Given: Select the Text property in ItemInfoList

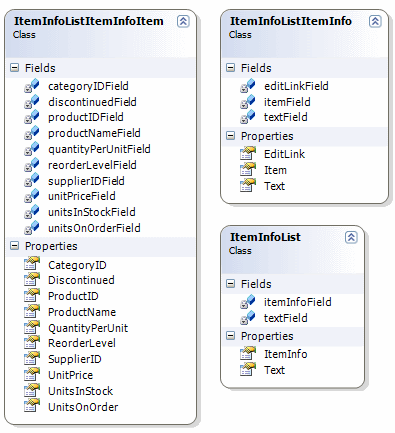Looking at the screenshot, I should 274,370.
